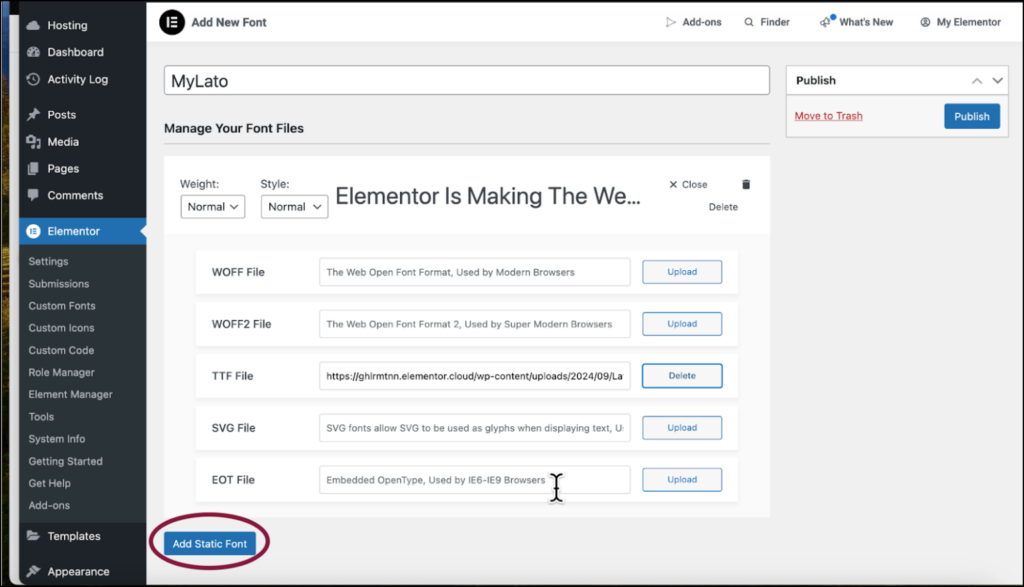
Task: Upload an SVG File
Action: [682, 428]
